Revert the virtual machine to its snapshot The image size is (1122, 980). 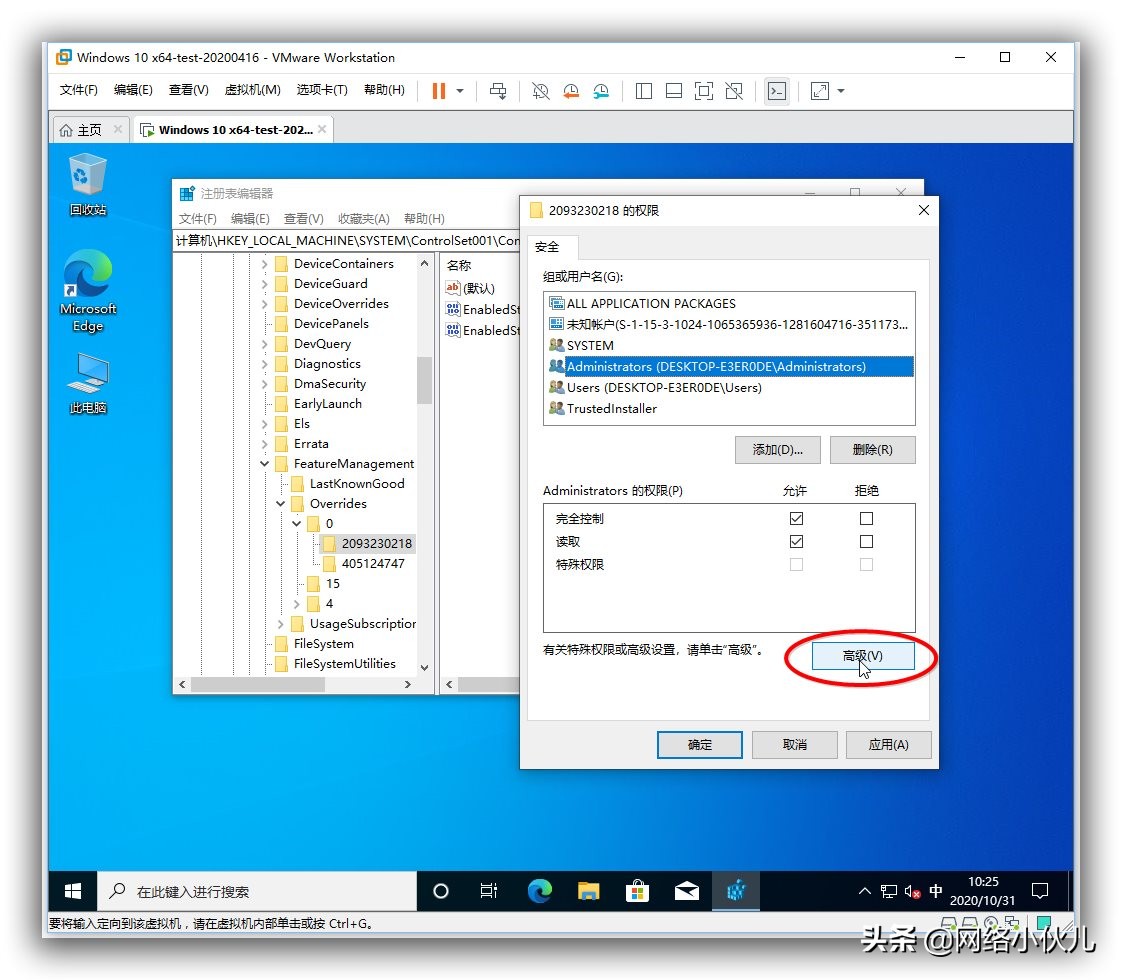tap(570, 91)
